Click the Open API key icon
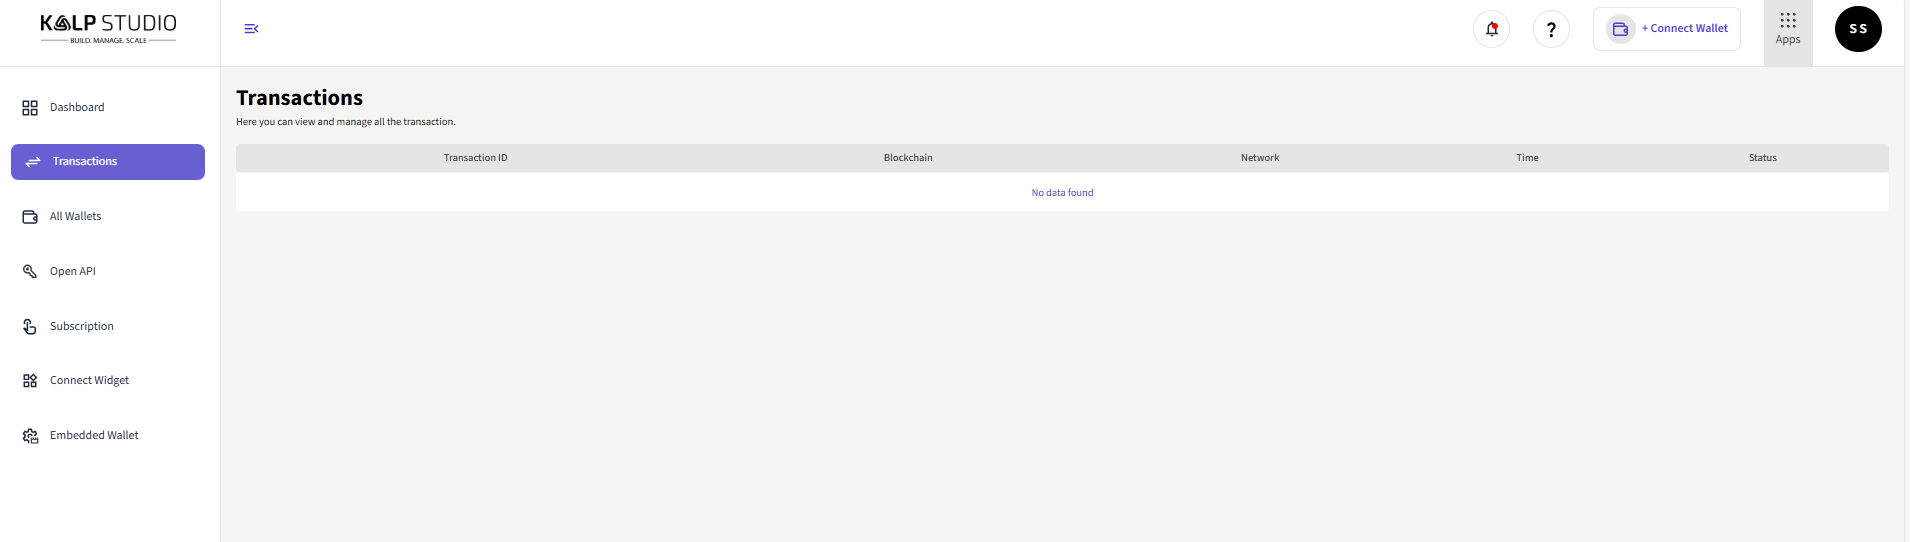This screenshot has height=542, width=1910. 30,272
